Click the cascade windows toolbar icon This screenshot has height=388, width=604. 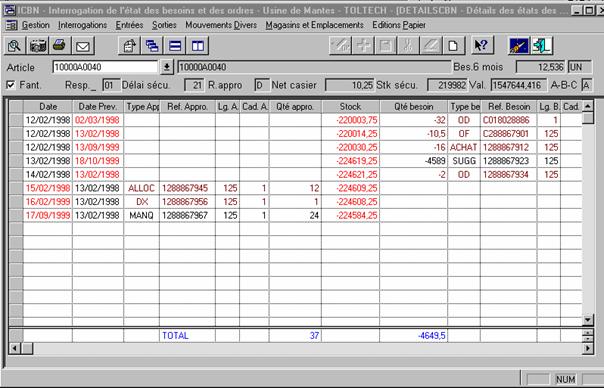pyautogui.click(x=152, y=46)
